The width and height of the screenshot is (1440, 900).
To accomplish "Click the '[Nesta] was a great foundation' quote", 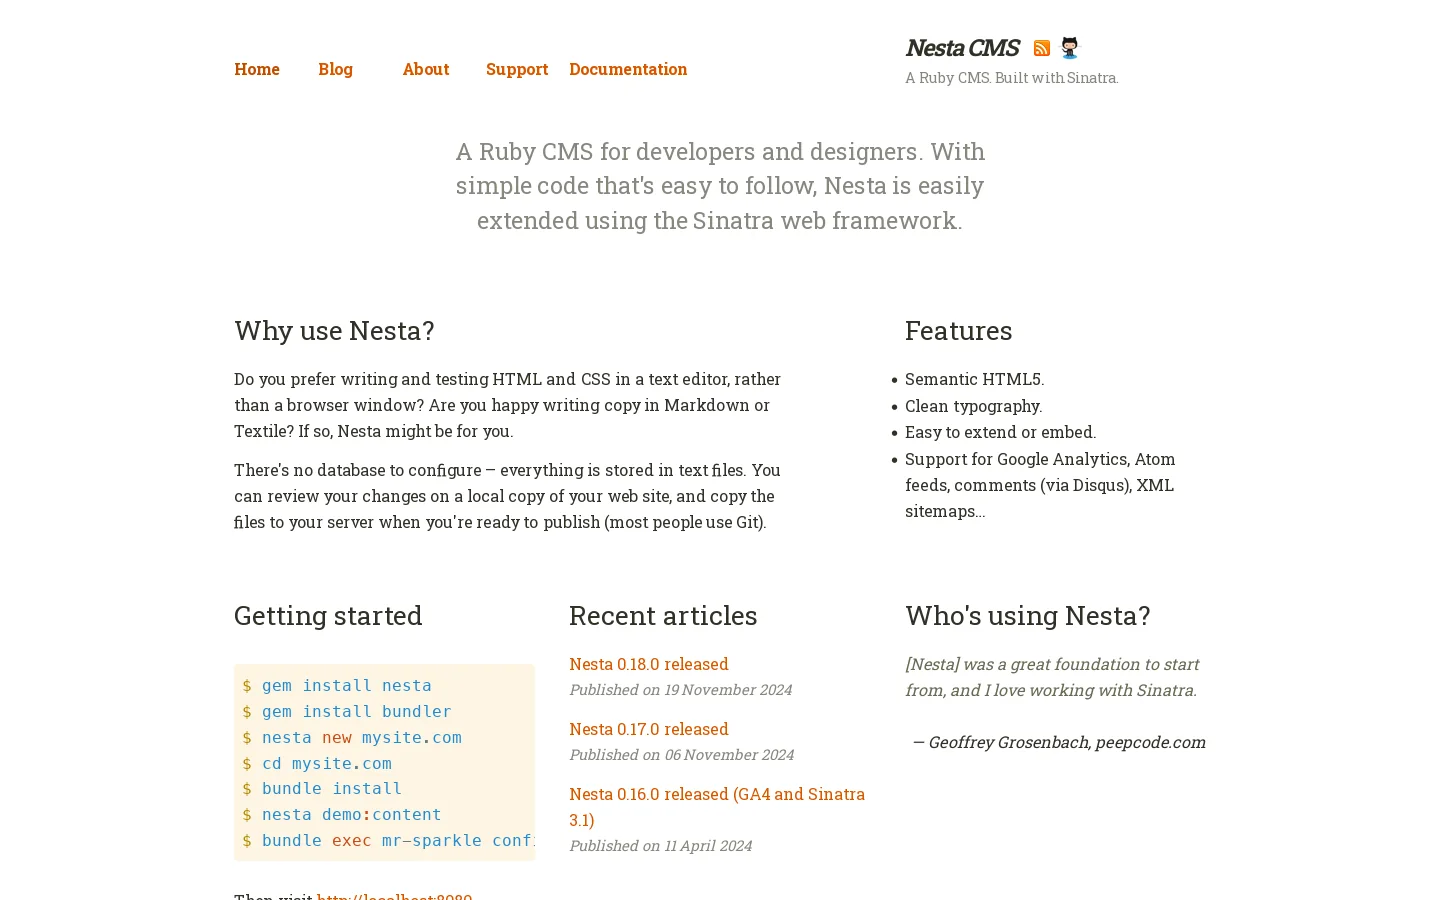I will (x=1052, y=677).
